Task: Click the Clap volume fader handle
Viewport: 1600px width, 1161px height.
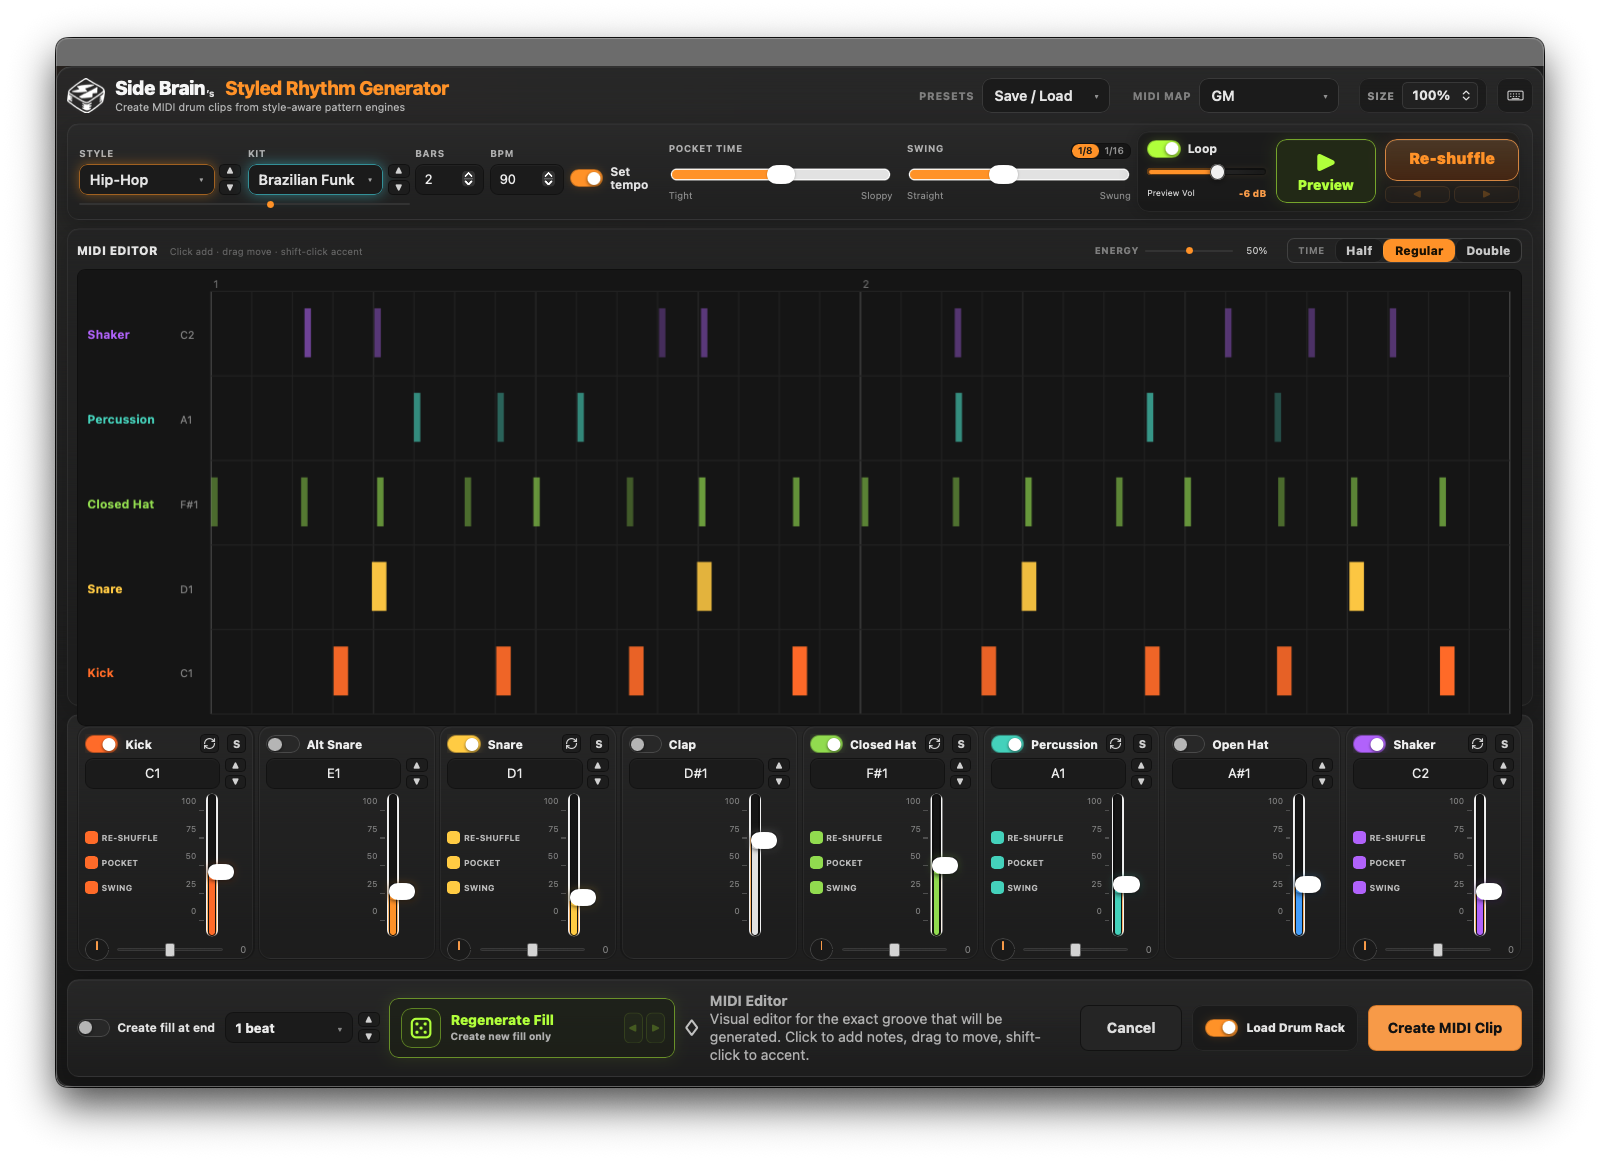Action: click(764, 841)
